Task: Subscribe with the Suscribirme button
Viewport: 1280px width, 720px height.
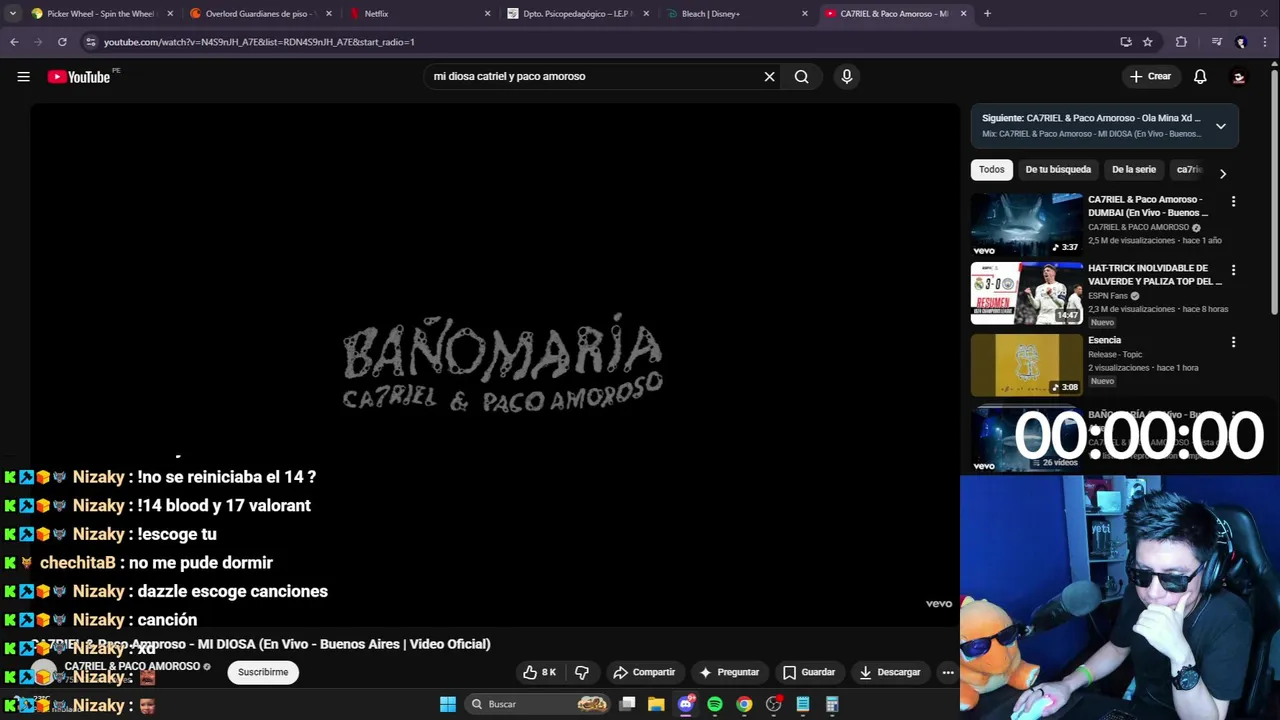Action: click(263, 672)
